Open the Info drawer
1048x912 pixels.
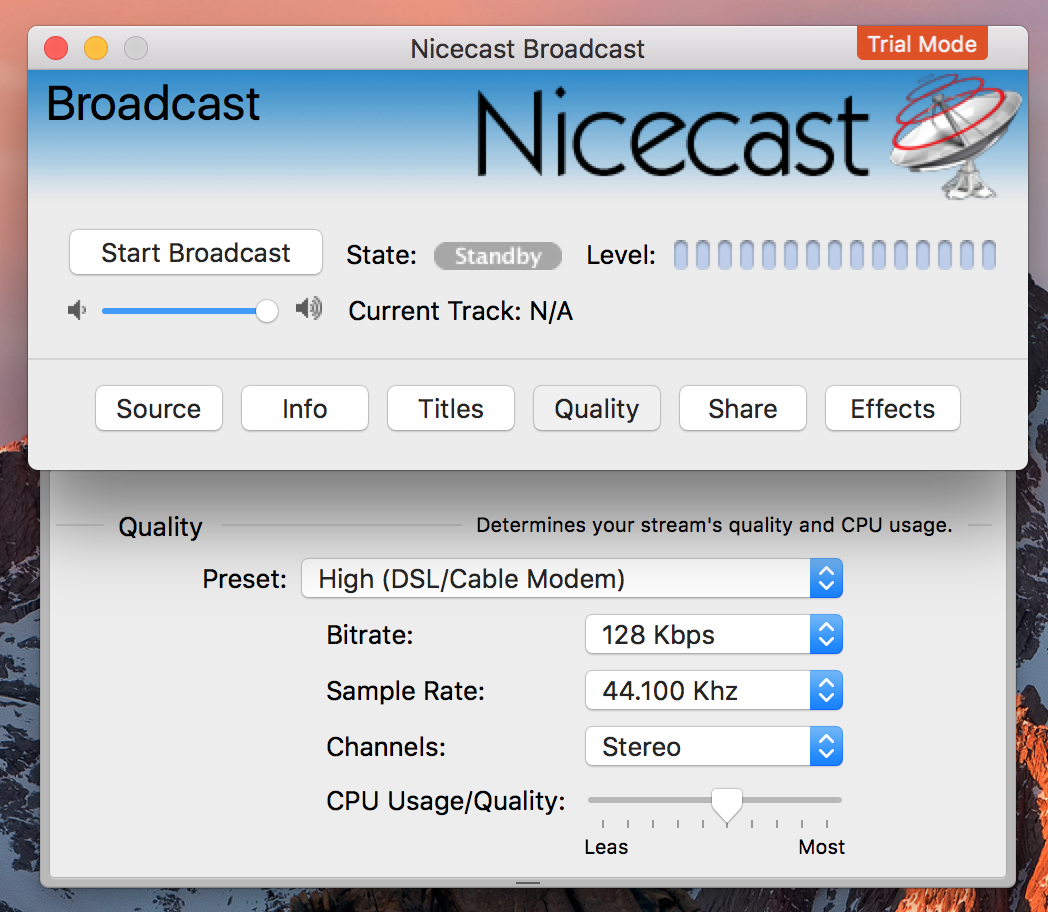305,408
